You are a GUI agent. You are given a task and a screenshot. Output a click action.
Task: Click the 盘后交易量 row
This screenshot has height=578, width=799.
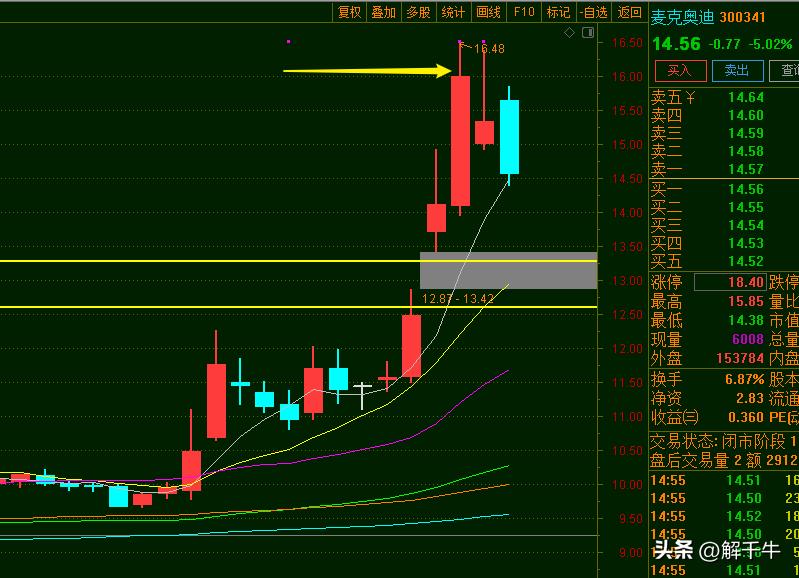(x=724, y=460)
